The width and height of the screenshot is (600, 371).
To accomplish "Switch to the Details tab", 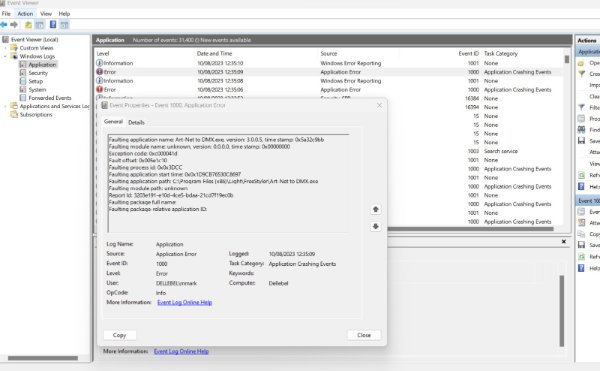I will tap(136, 122).
